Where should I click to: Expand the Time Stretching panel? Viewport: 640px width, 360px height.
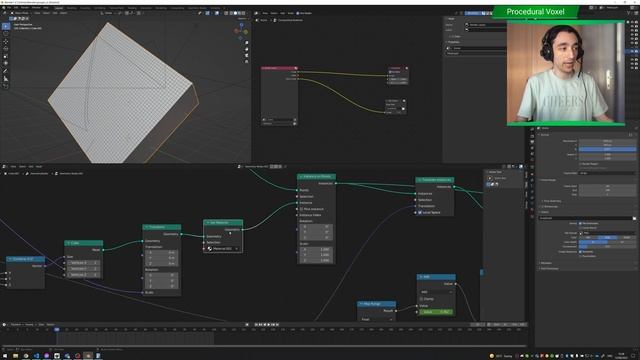coord(552,201)
